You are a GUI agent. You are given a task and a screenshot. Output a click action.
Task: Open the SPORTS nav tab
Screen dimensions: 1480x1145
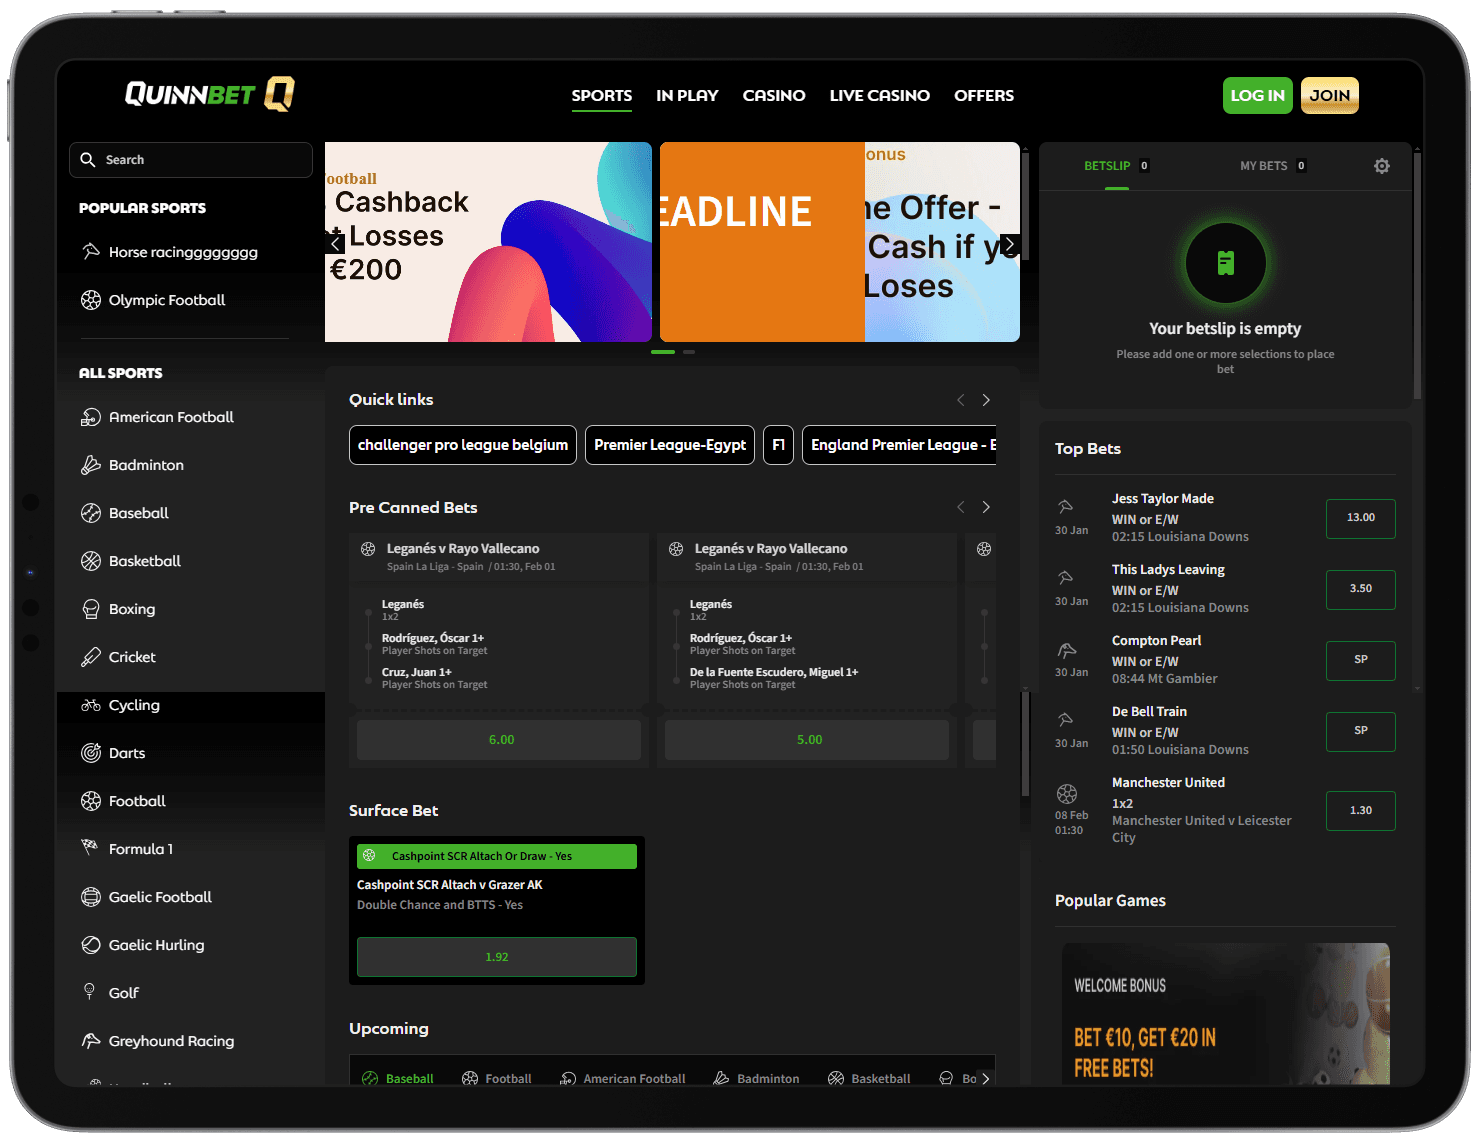click(x=602, y=96)
